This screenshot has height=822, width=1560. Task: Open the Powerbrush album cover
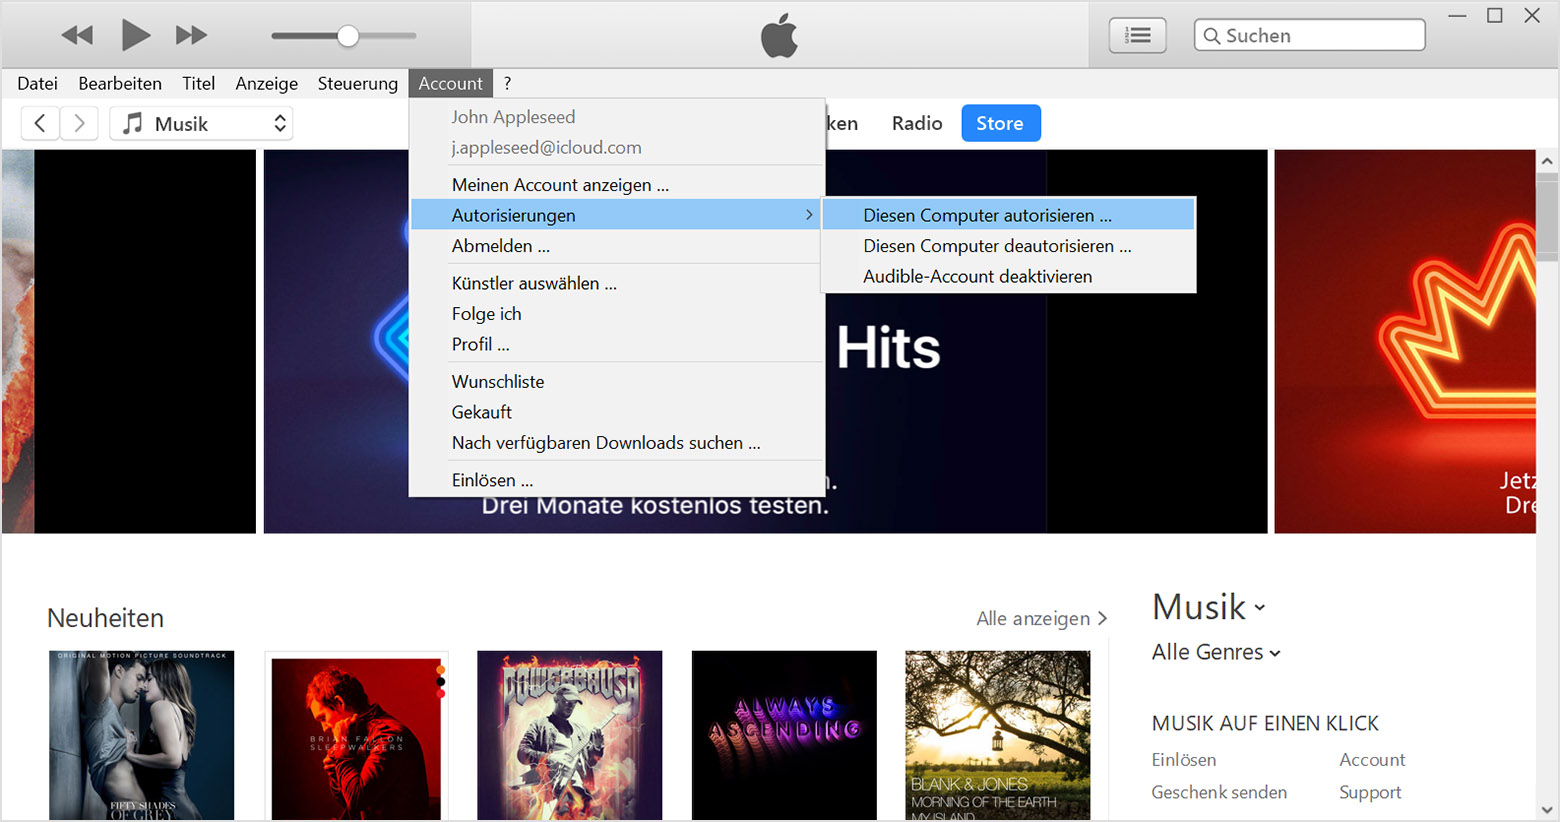[x=569, y=736]
